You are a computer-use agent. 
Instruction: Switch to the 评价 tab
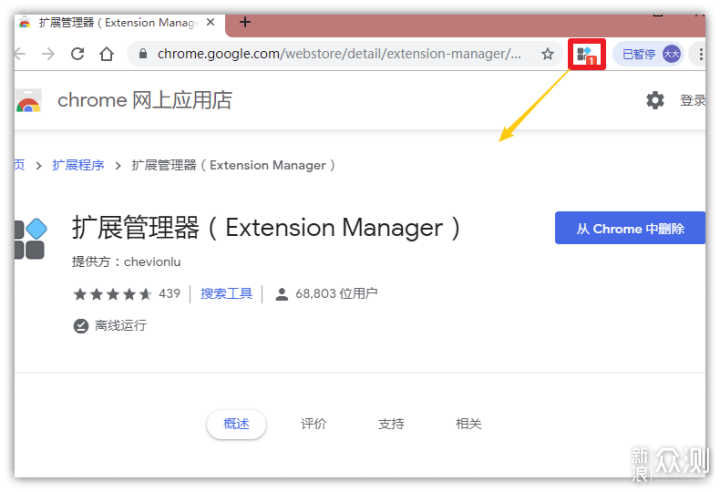pyautogui.click(x=314, y=424)
